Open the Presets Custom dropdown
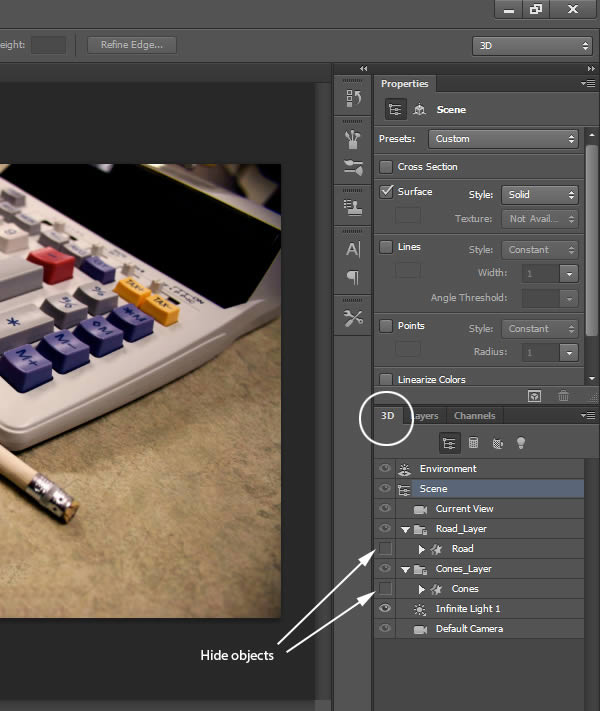This screenshot has width=600, height=711. 503,139
